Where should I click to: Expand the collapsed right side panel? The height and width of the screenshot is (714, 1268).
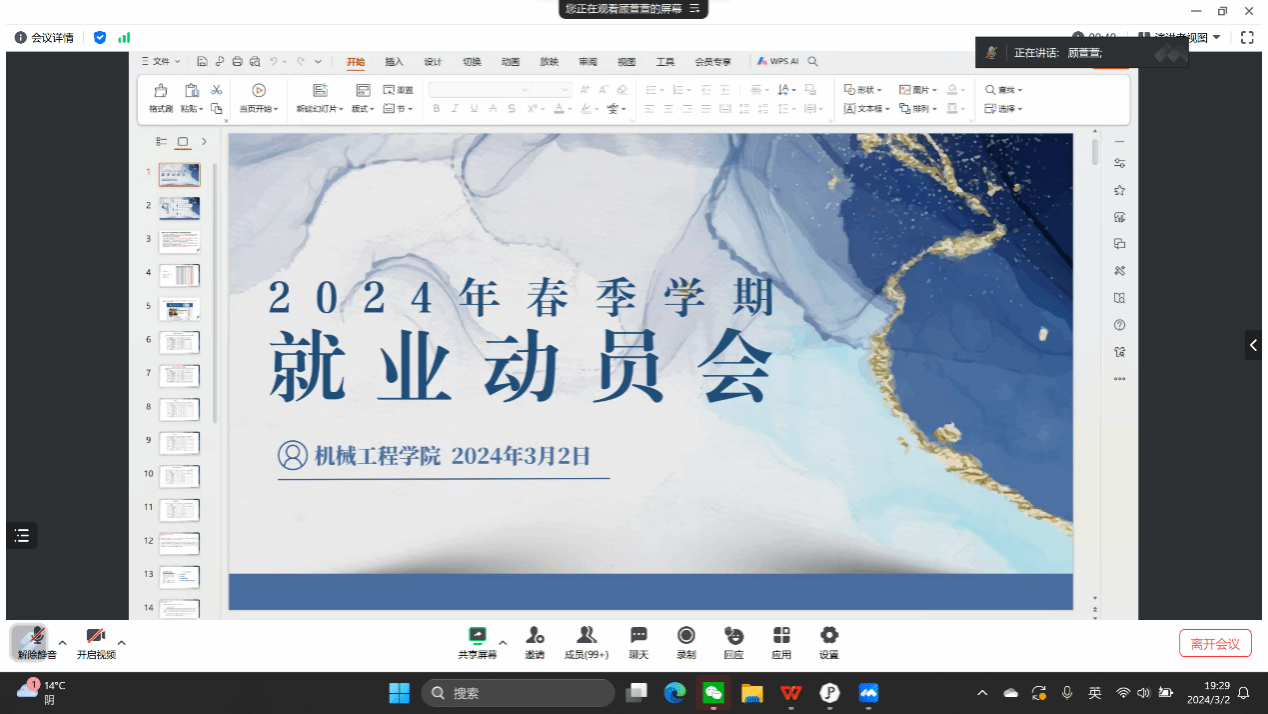click(1254, 345)
